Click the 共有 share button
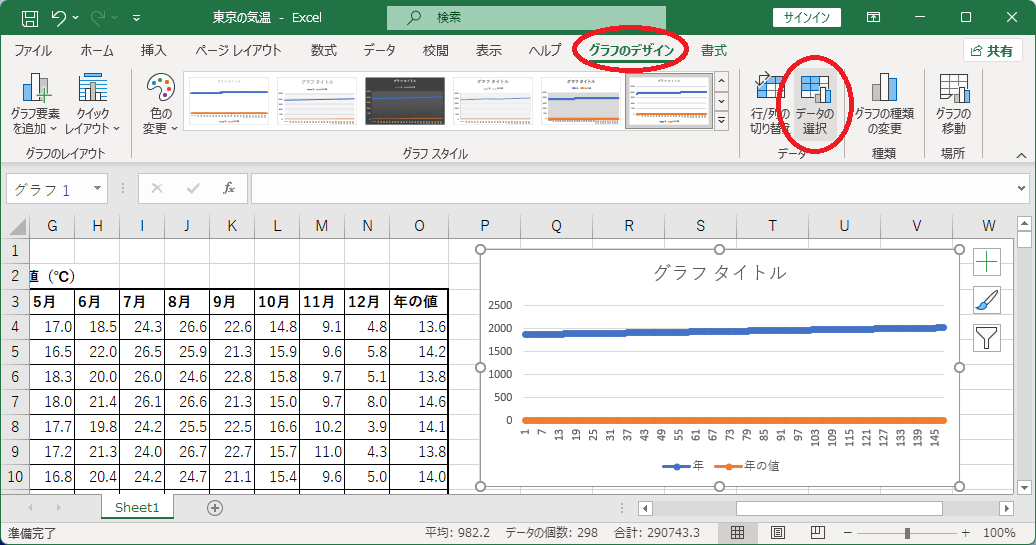 [x=992, y=51]
